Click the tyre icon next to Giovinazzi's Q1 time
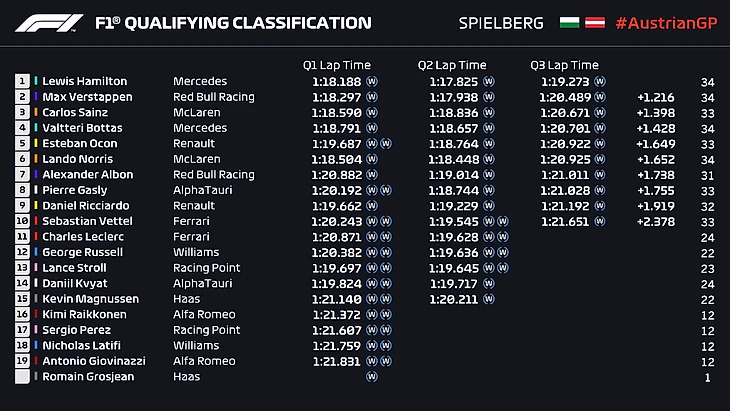The height and width of the screenshot is (411, 730). click(x=372, y=361)
